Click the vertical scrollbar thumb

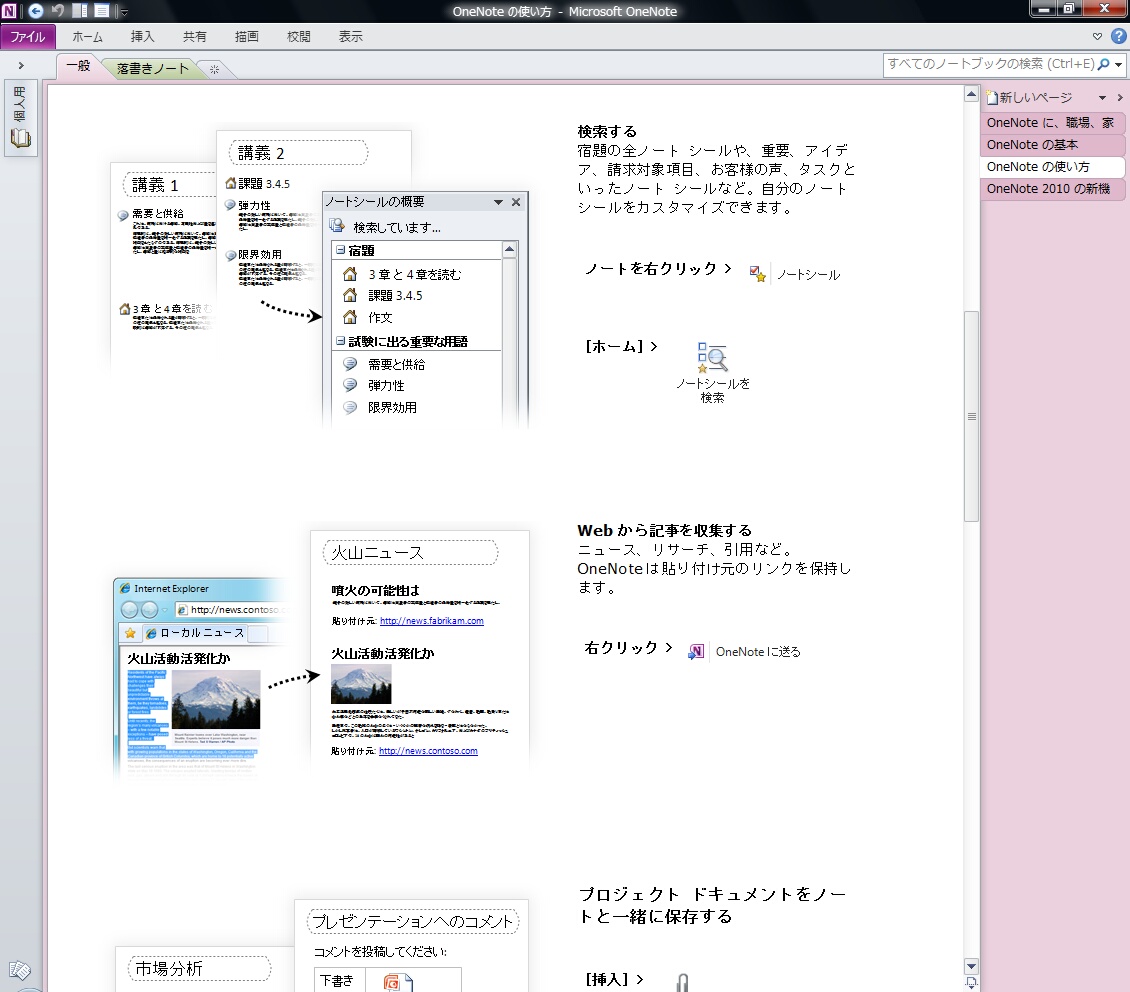tap(971, 416)
